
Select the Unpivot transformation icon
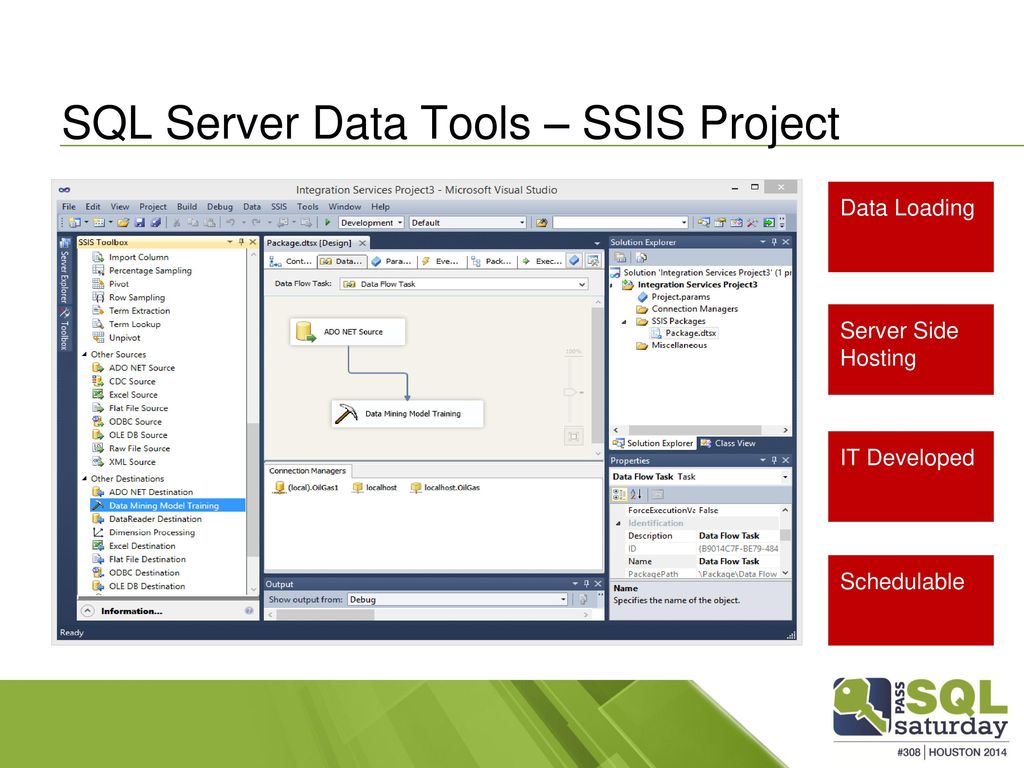click(98, 338)
